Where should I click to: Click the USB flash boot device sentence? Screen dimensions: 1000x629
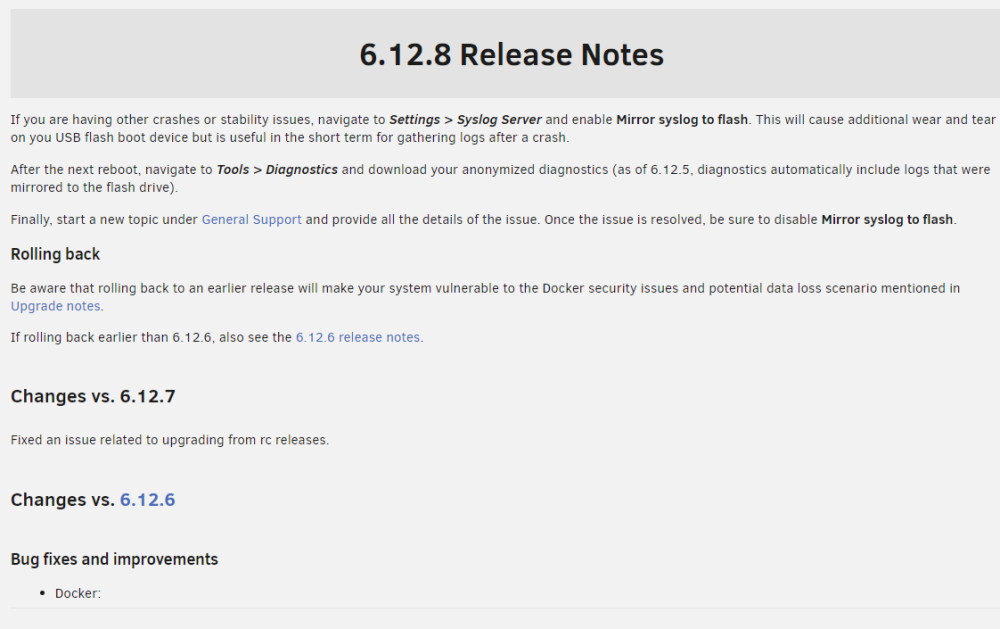(x=290, y=138)
